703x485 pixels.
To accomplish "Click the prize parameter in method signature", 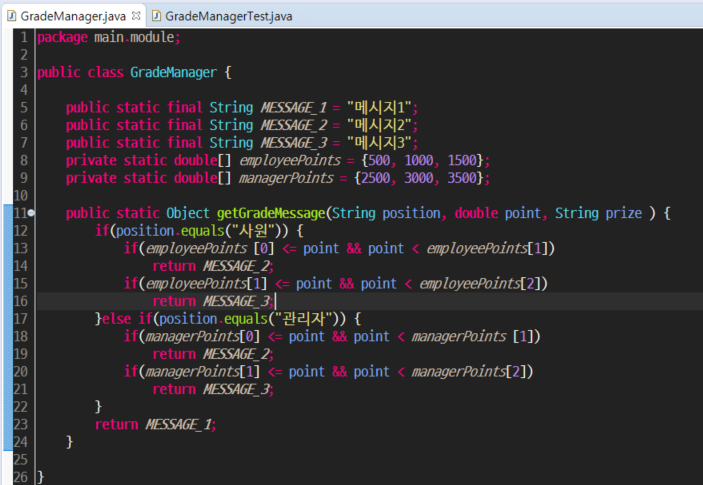I will [x=624, y=213].
